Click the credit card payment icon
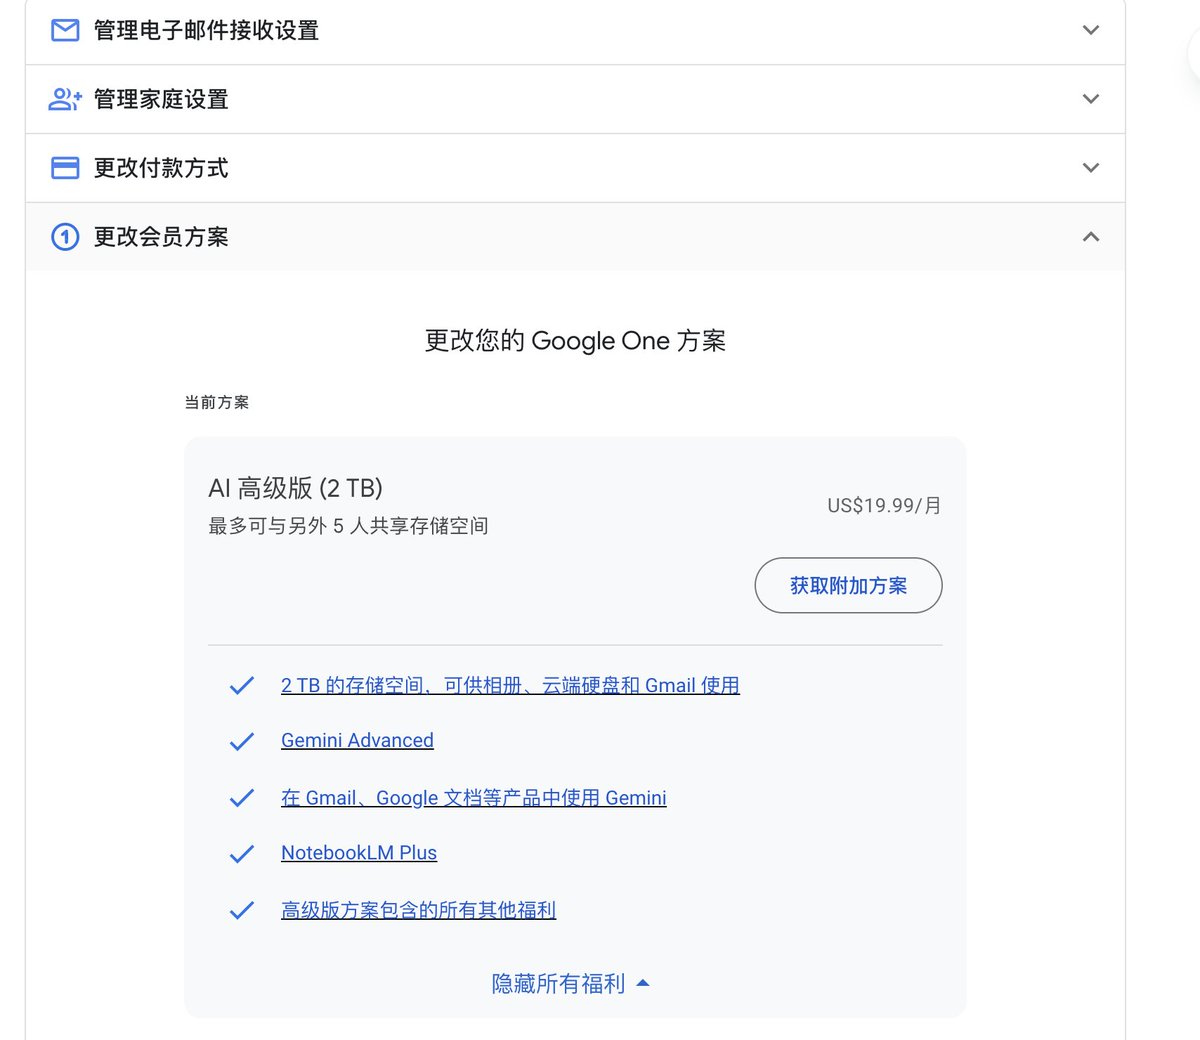The image size is (1200, 1040). [x=65, y=168]
